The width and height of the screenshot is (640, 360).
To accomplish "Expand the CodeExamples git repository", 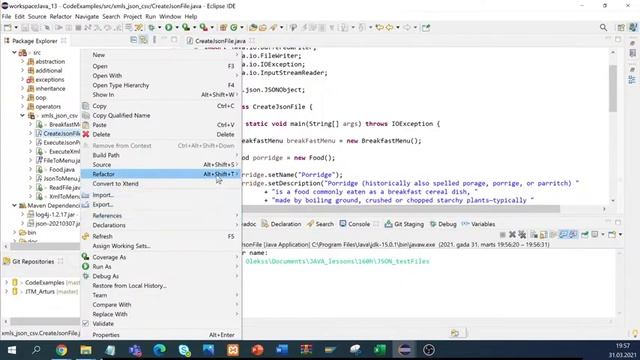I will (x=6, y=282).
